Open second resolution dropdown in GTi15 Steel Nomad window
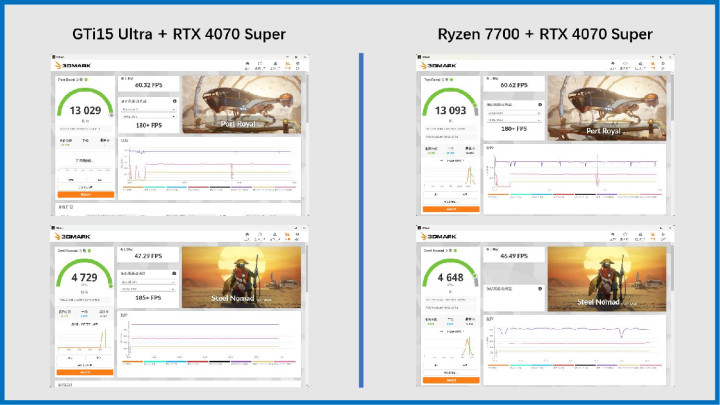Viewport: 720px width, 405px height. [148, 289]
